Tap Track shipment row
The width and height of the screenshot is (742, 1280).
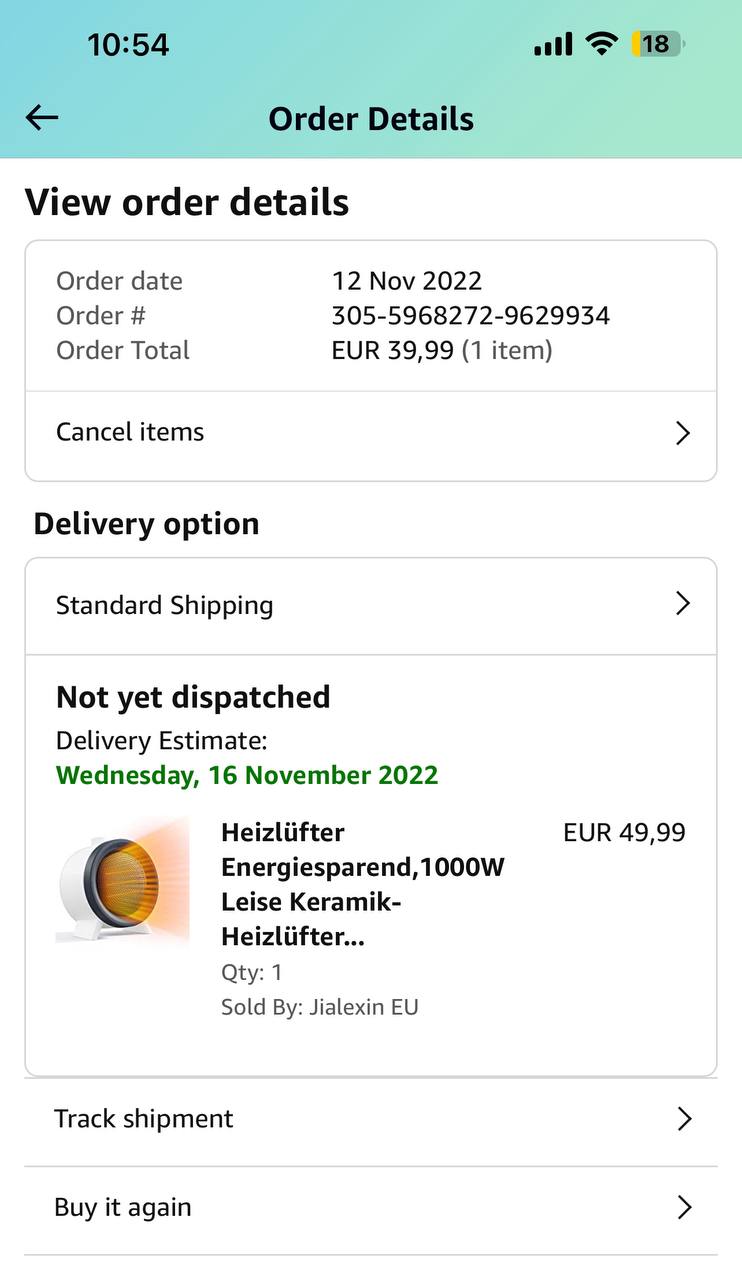(144, 1119)
